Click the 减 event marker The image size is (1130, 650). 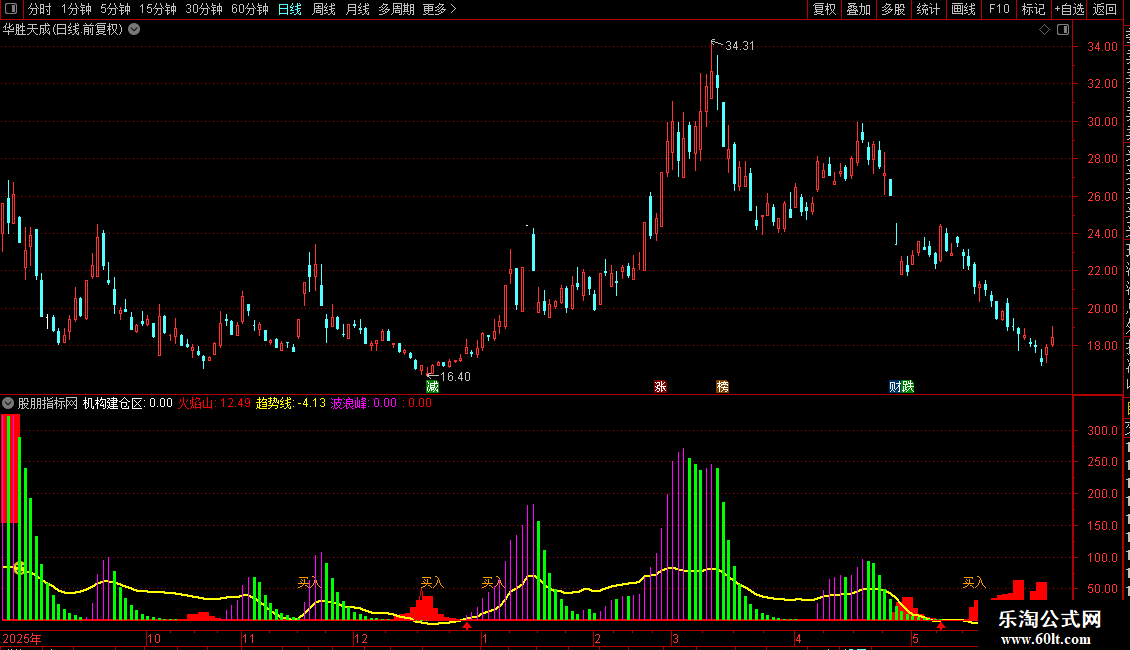click(x=432, y=387)
